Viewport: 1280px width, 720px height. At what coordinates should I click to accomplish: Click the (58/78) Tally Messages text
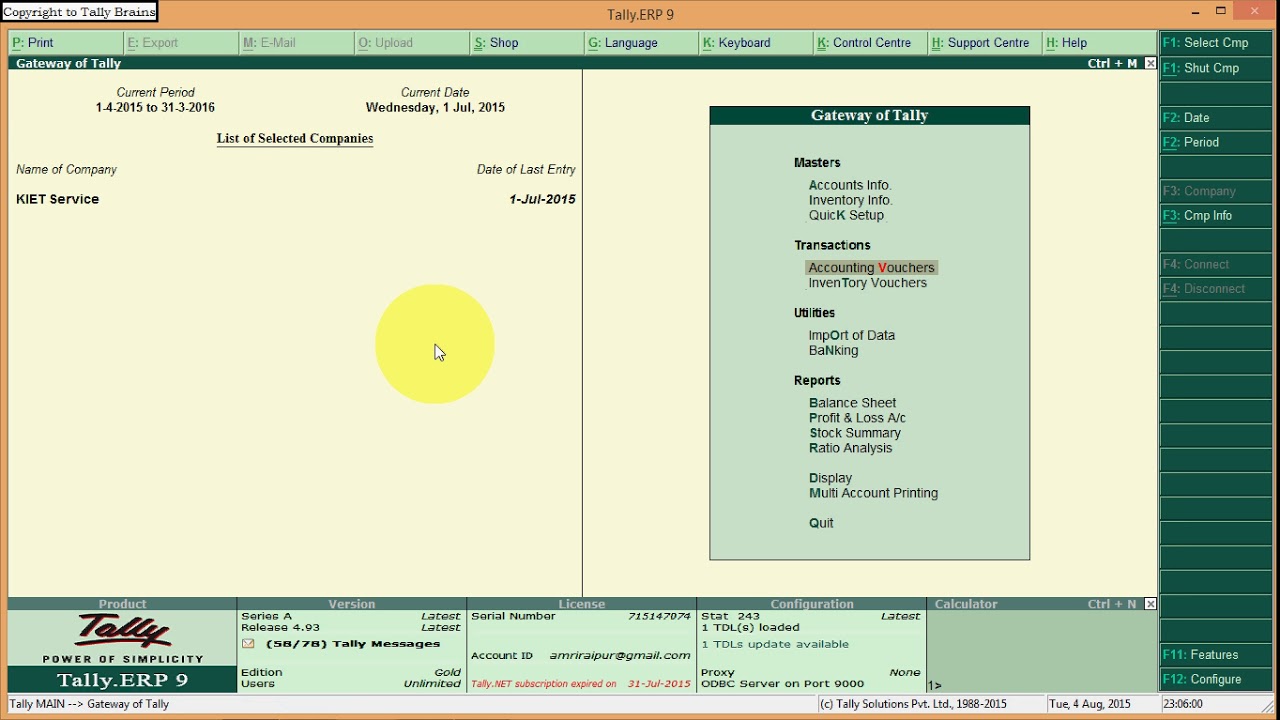tap(352, 644)
